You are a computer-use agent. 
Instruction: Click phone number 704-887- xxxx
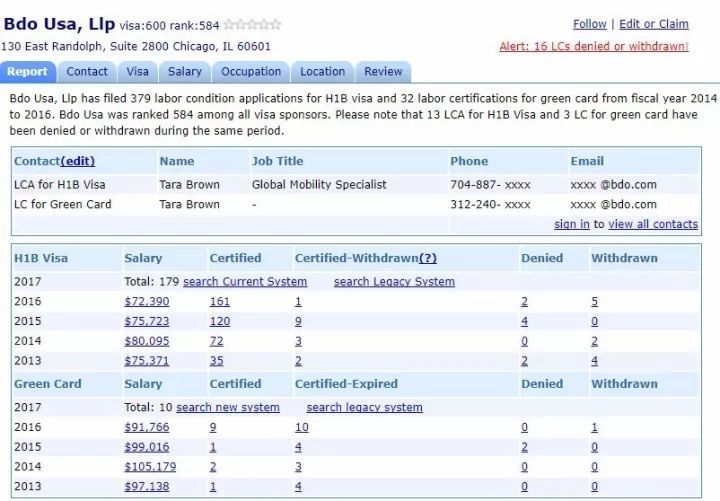coord(490,185)
